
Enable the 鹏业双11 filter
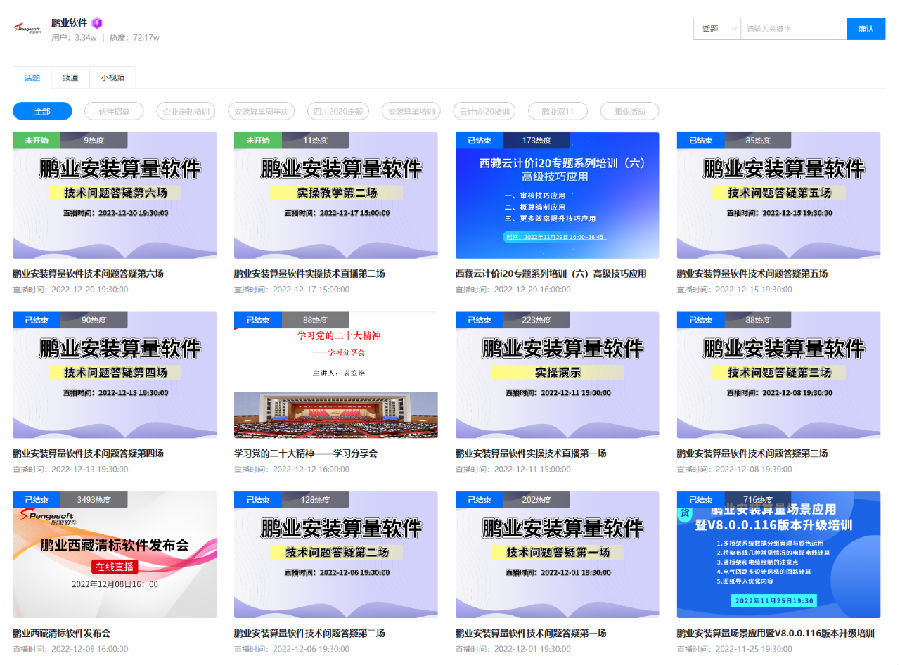click(557, 110)
